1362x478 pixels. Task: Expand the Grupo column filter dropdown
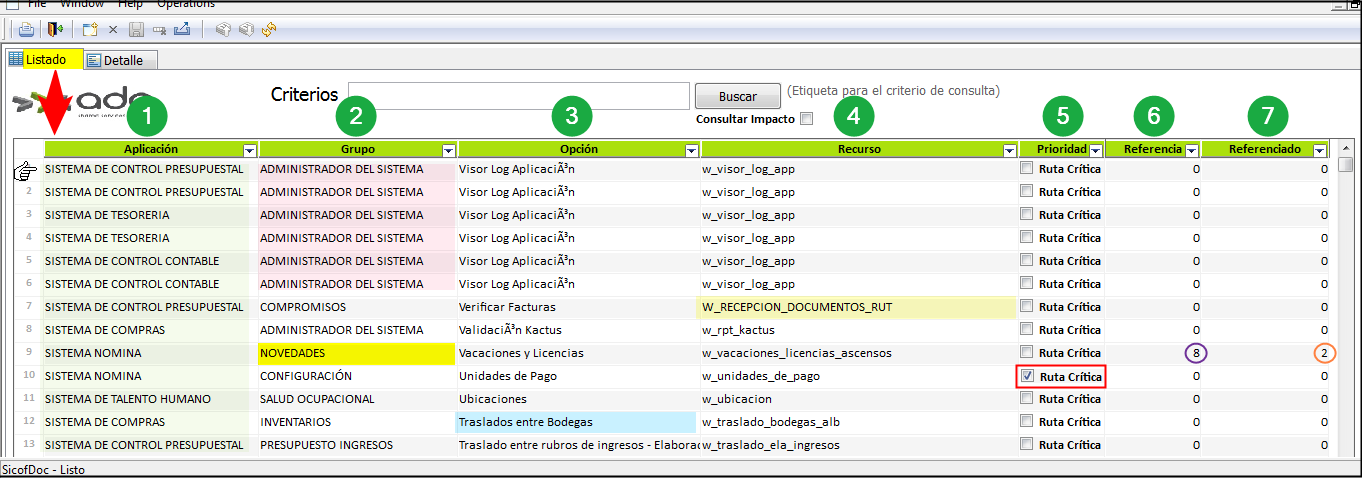(448, 150)
